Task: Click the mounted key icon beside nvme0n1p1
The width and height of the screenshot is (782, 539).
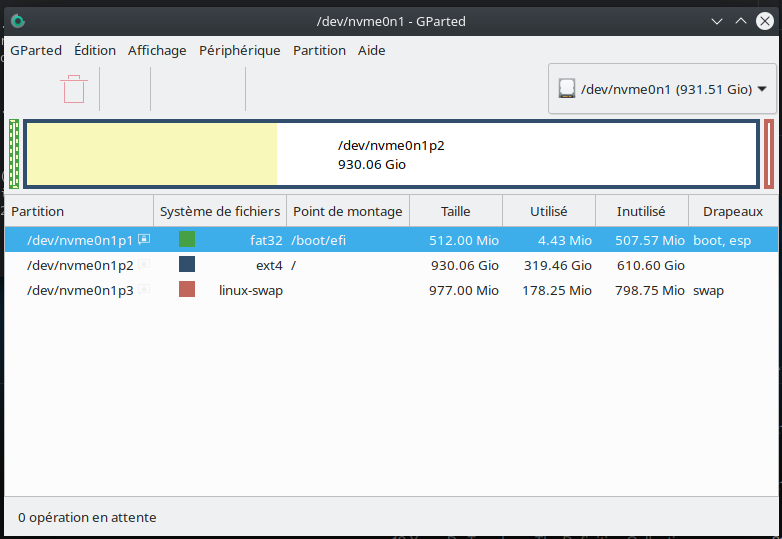Action: [x=144, y=240]
